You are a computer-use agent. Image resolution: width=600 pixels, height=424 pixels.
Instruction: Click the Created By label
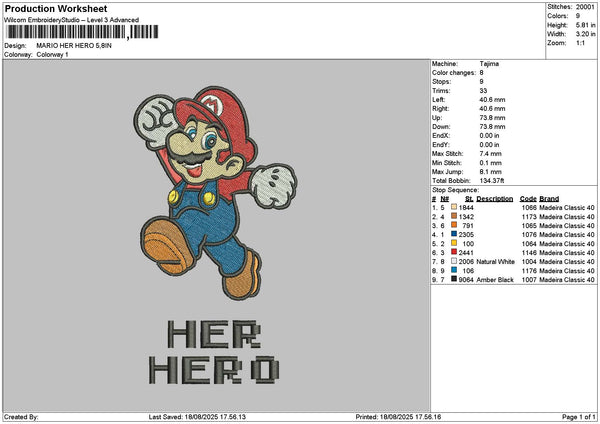pyautogui.click(x=21, y=417)
